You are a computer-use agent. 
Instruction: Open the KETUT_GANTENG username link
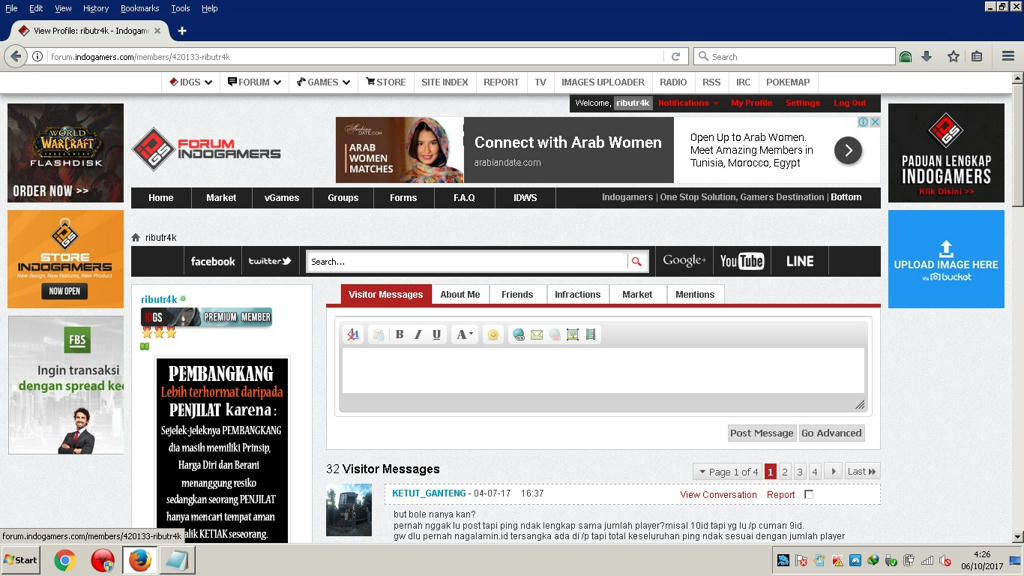pos(428,493)
